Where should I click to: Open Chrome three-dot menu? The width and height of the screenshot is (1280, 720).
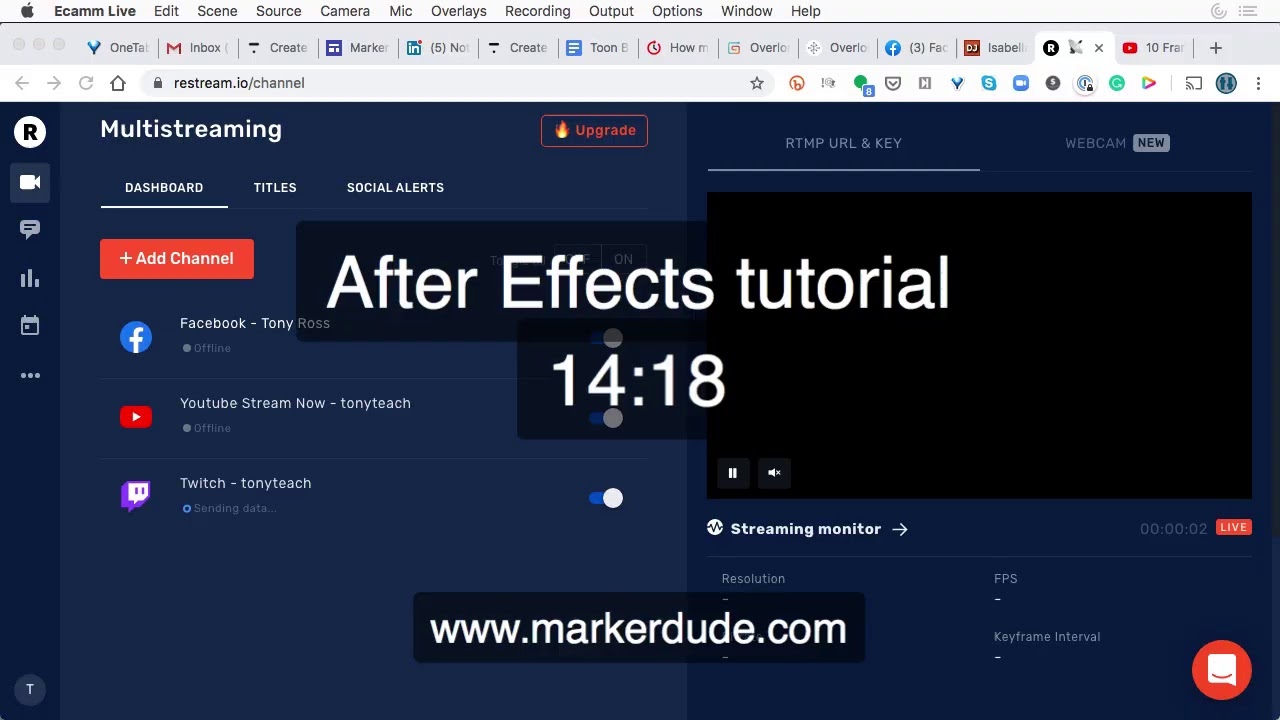point(1258,83)
